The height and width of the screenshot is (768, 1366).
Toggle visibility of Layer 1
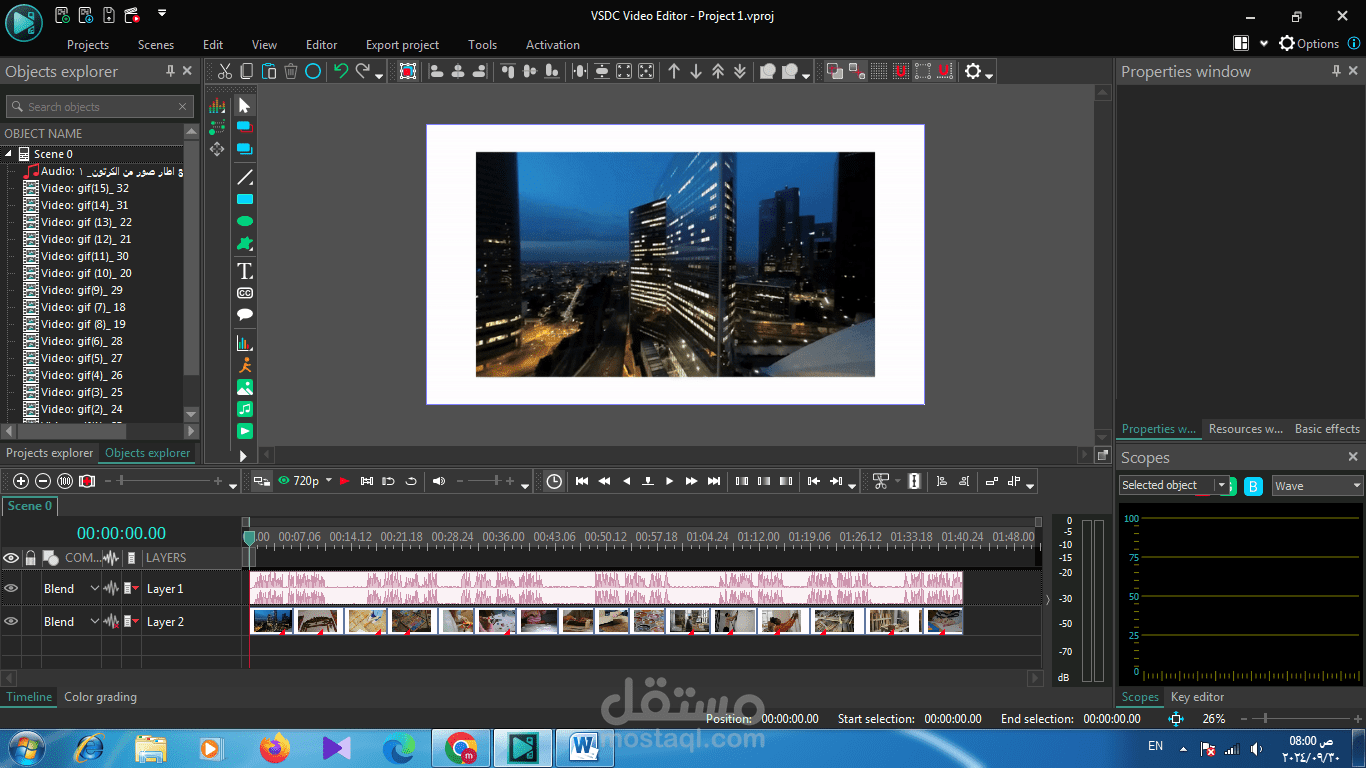[x=11, y=589]
